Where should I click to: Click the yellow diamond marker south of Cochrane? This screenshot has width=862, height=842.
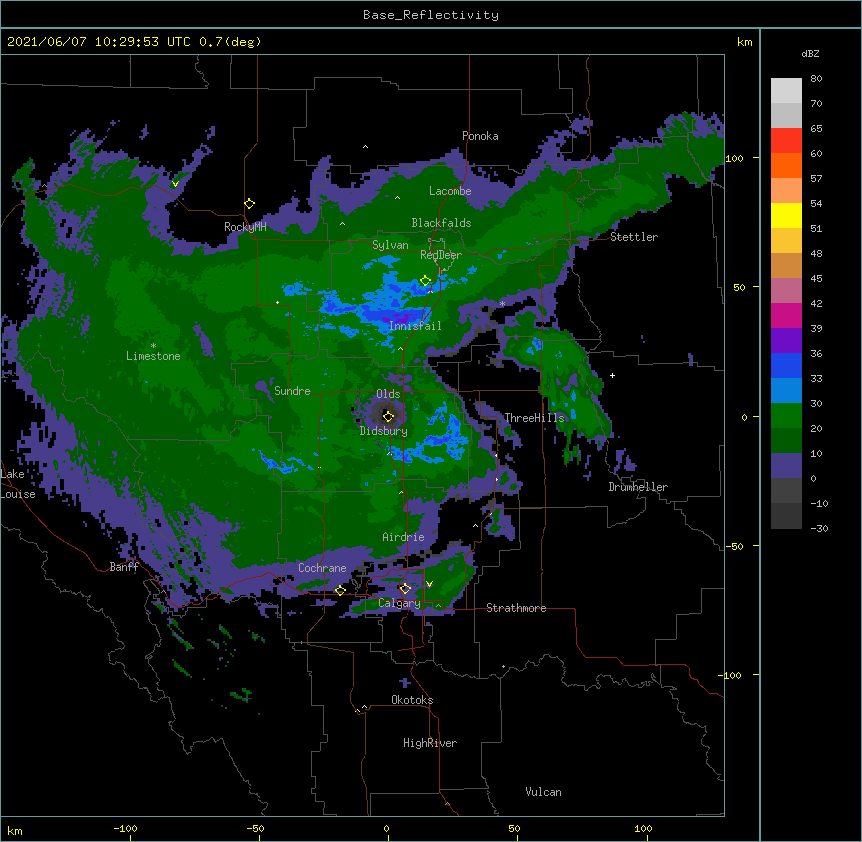pyautogui.click(x=340, y=590)
